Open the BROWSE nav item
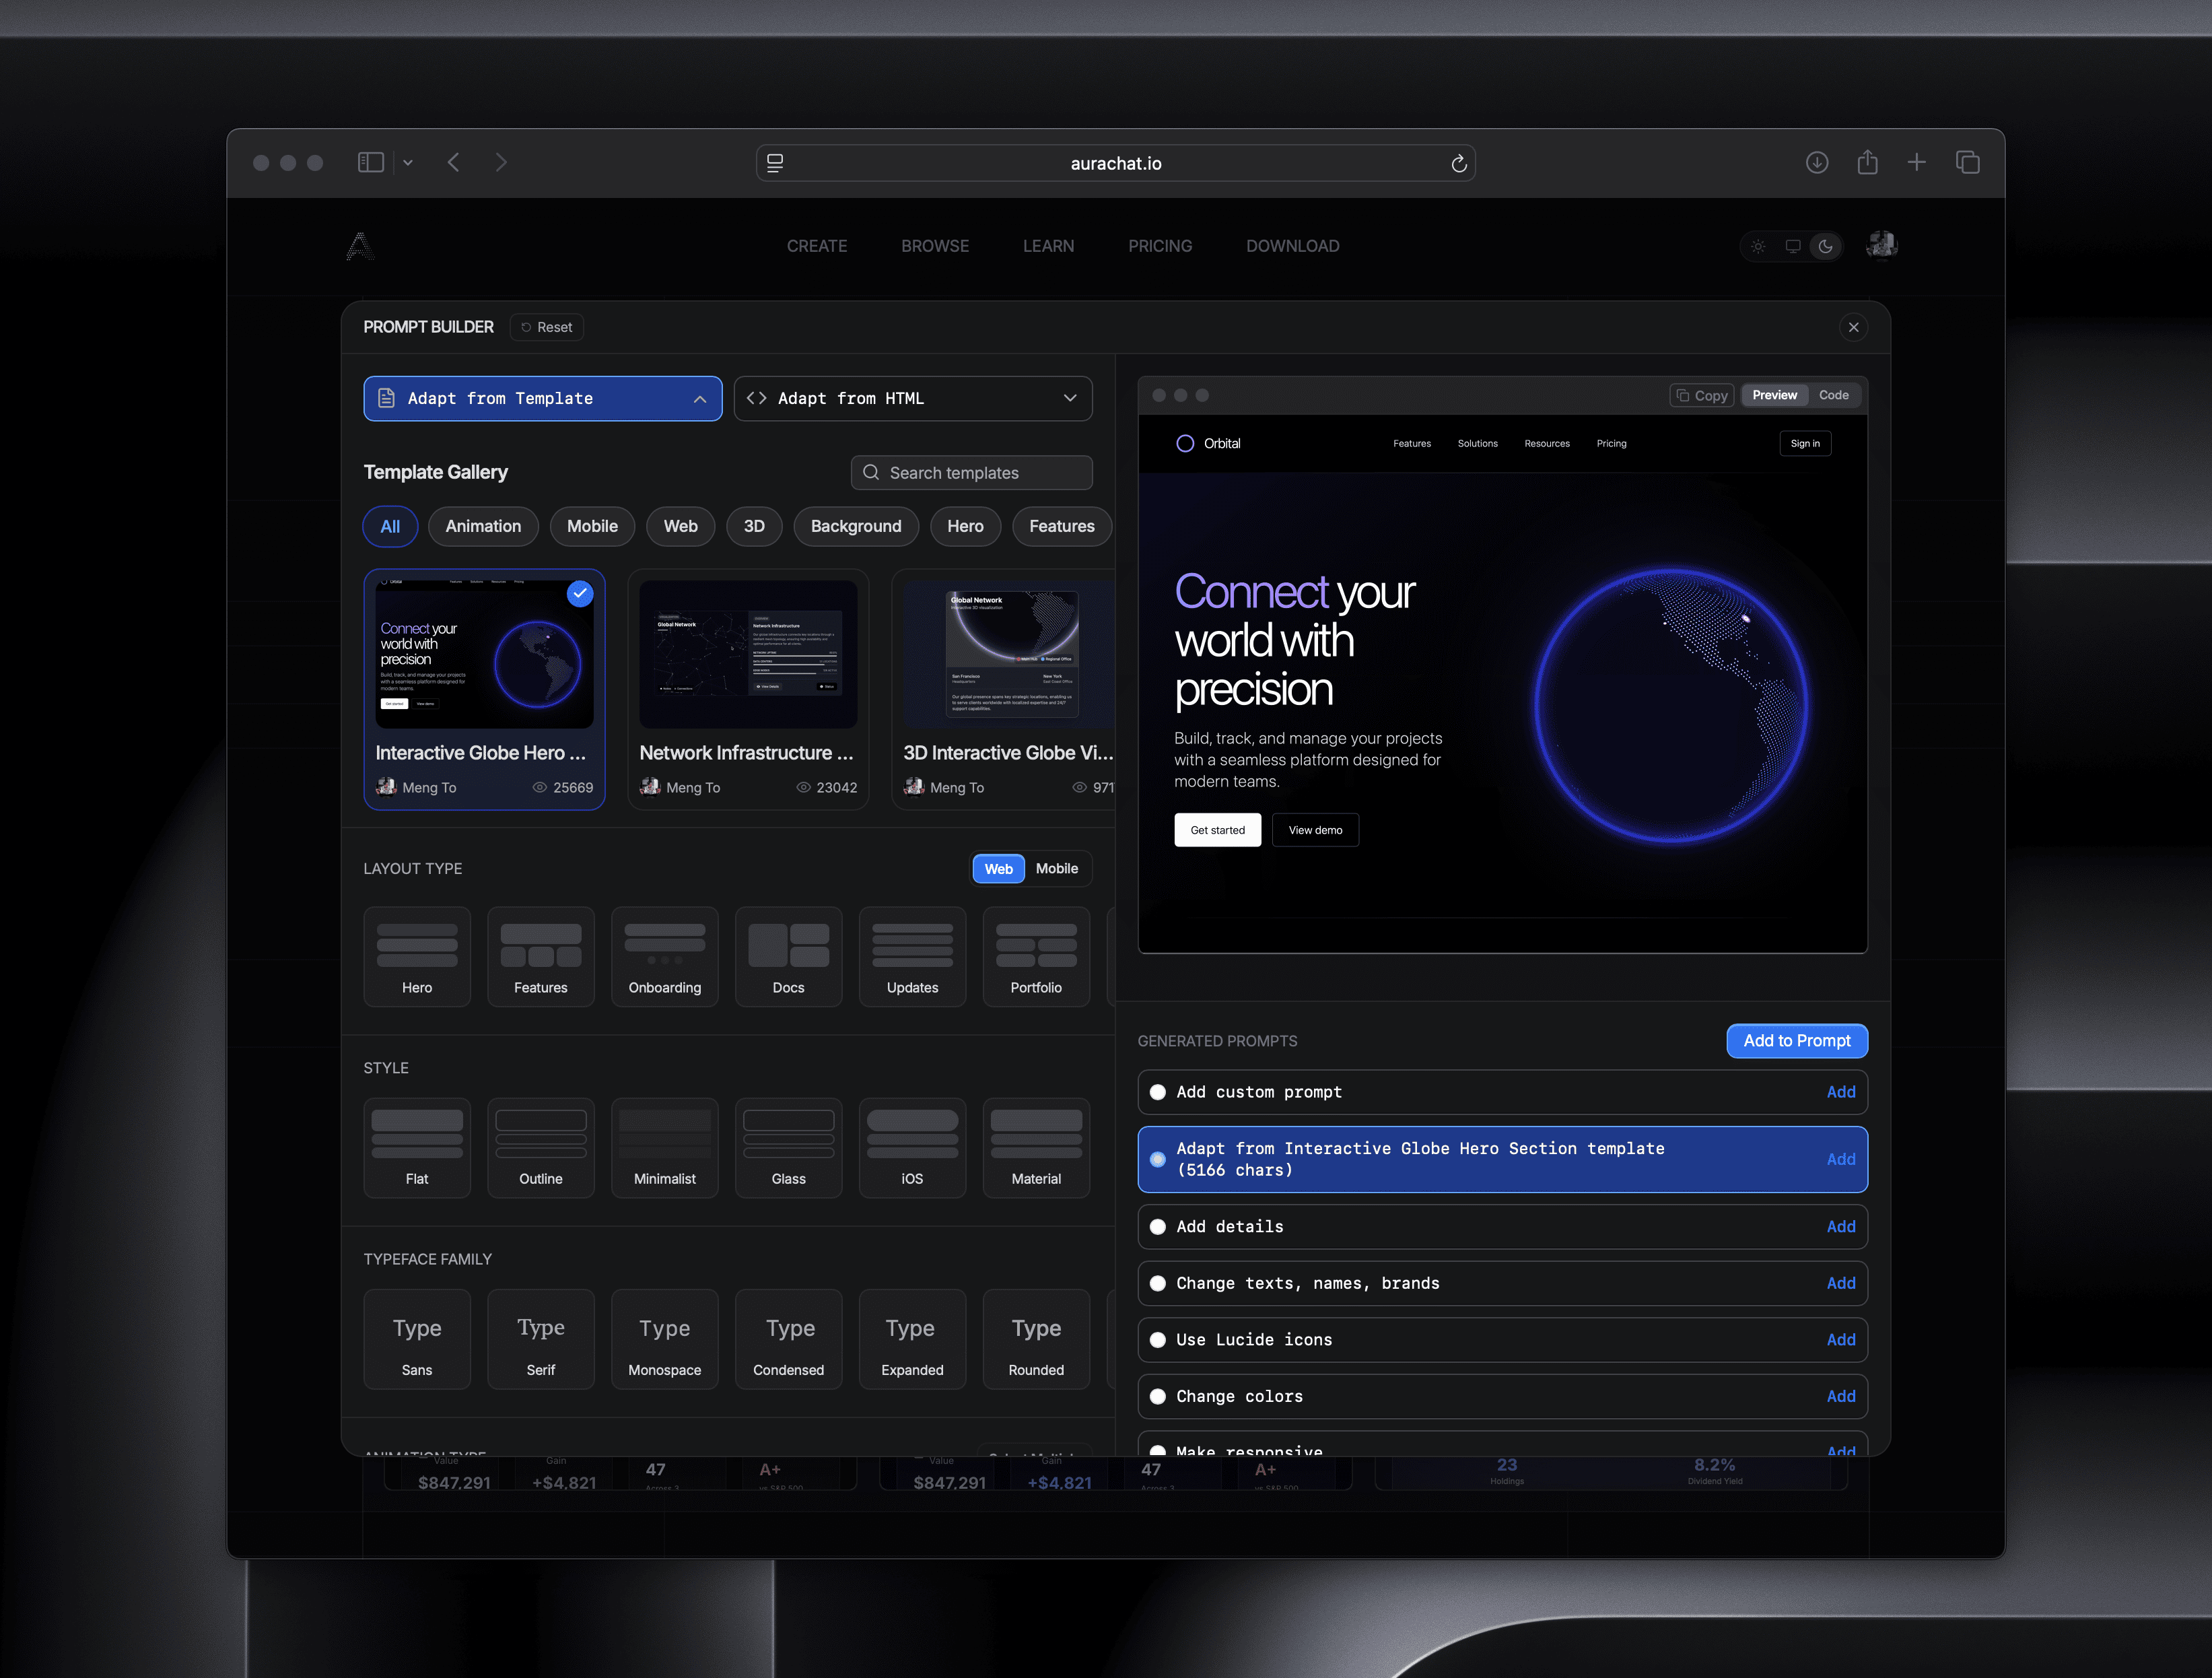2212x1678 pixels. (935, 246)
